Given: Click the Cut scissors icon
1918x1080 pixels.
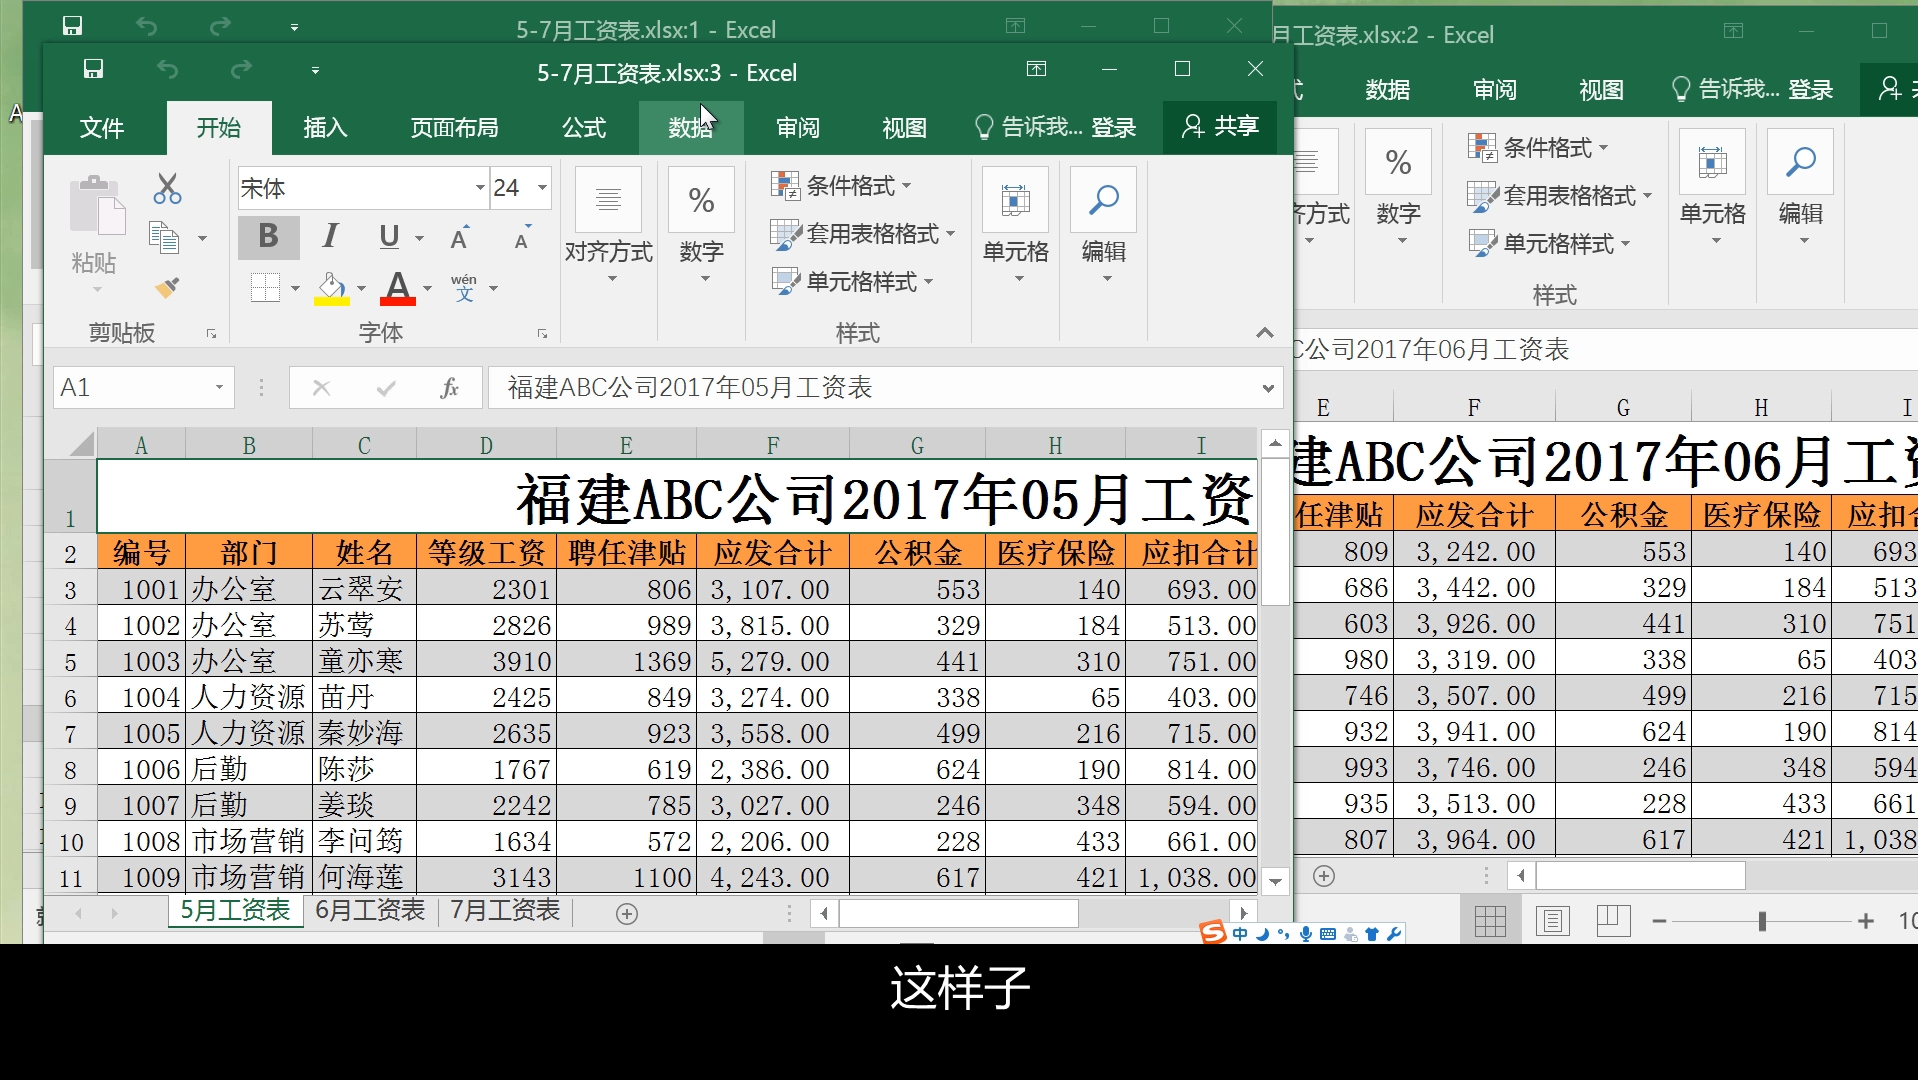Looking at the screenshot, I should pyautogui.click(x=167, y=188).
